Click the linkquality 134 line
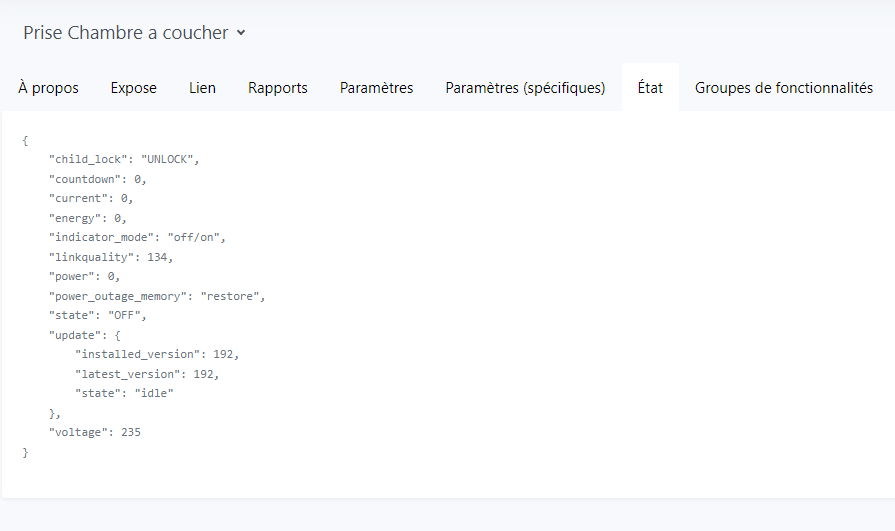The height and width of the screenshot is (531, 895). (x=111, y=258)
